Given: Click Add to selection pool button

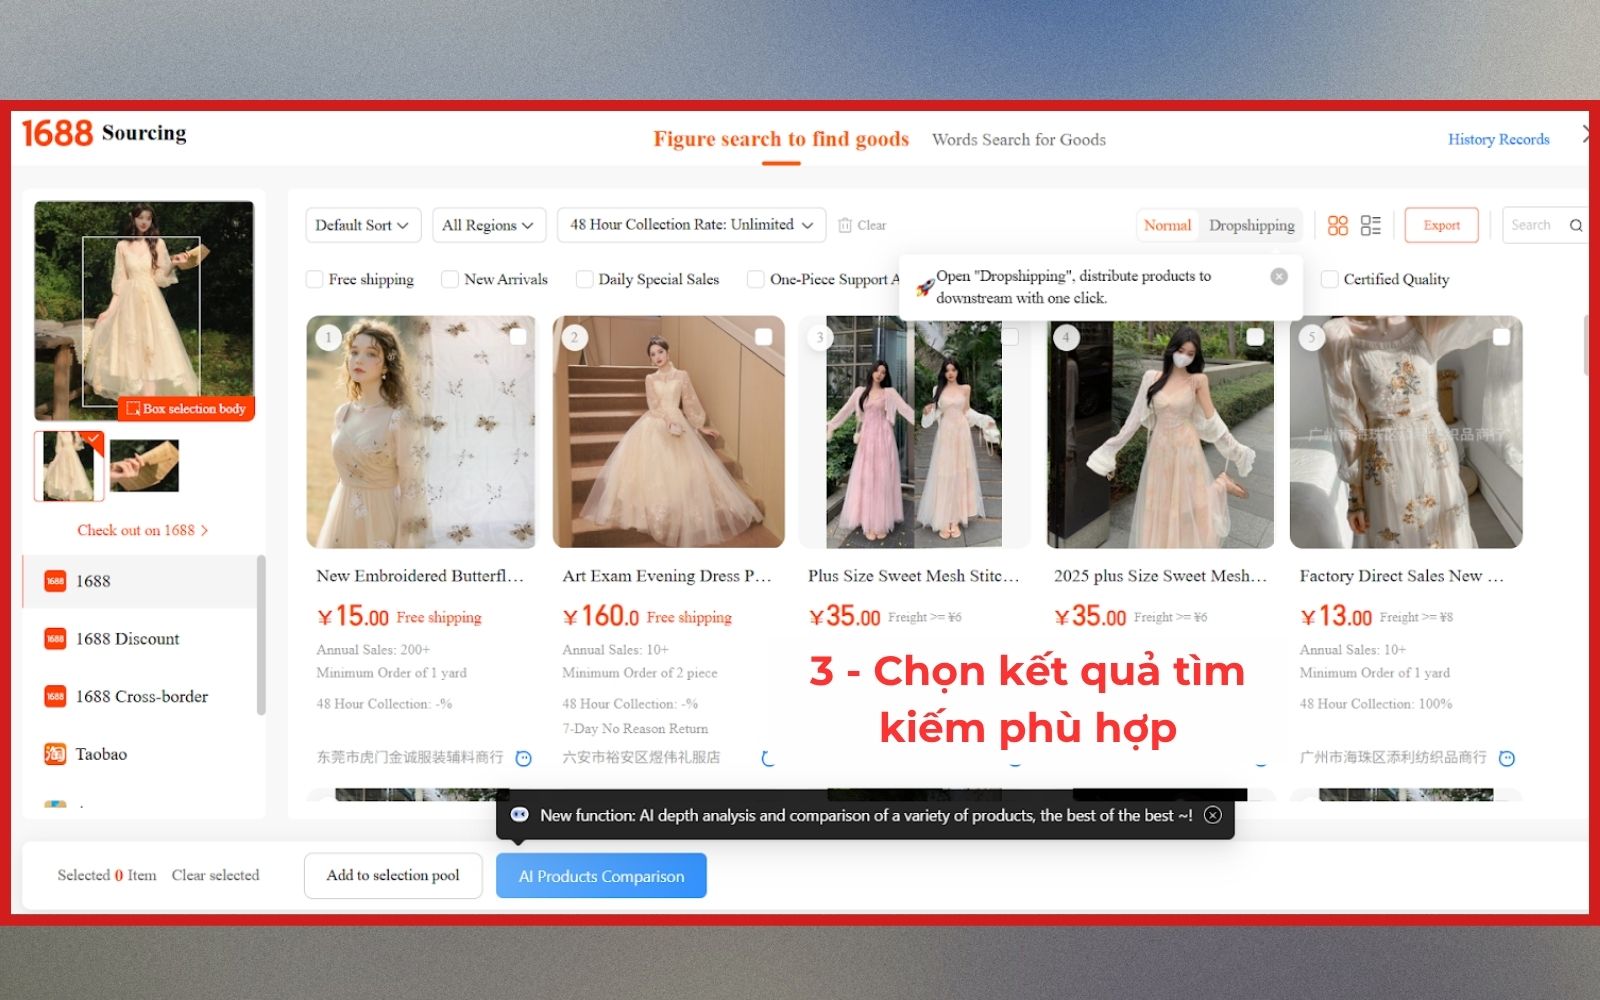Looking at the screenshot, I should coord(393,875).
